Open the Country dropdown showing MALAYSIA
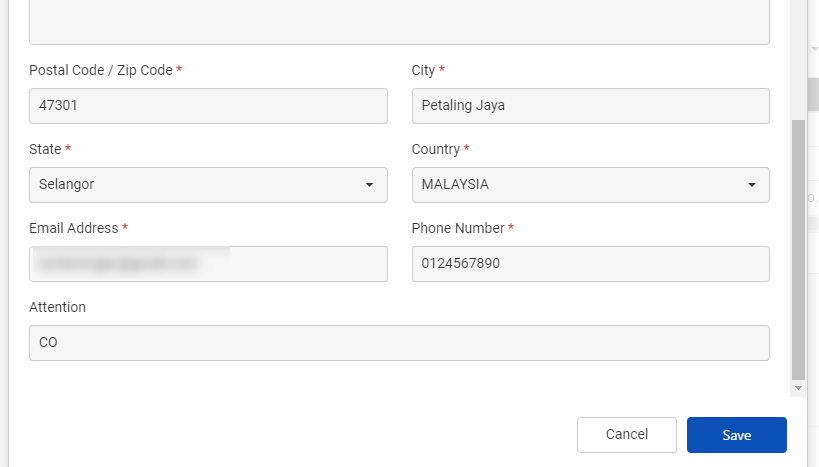 (x=591, y=185)
